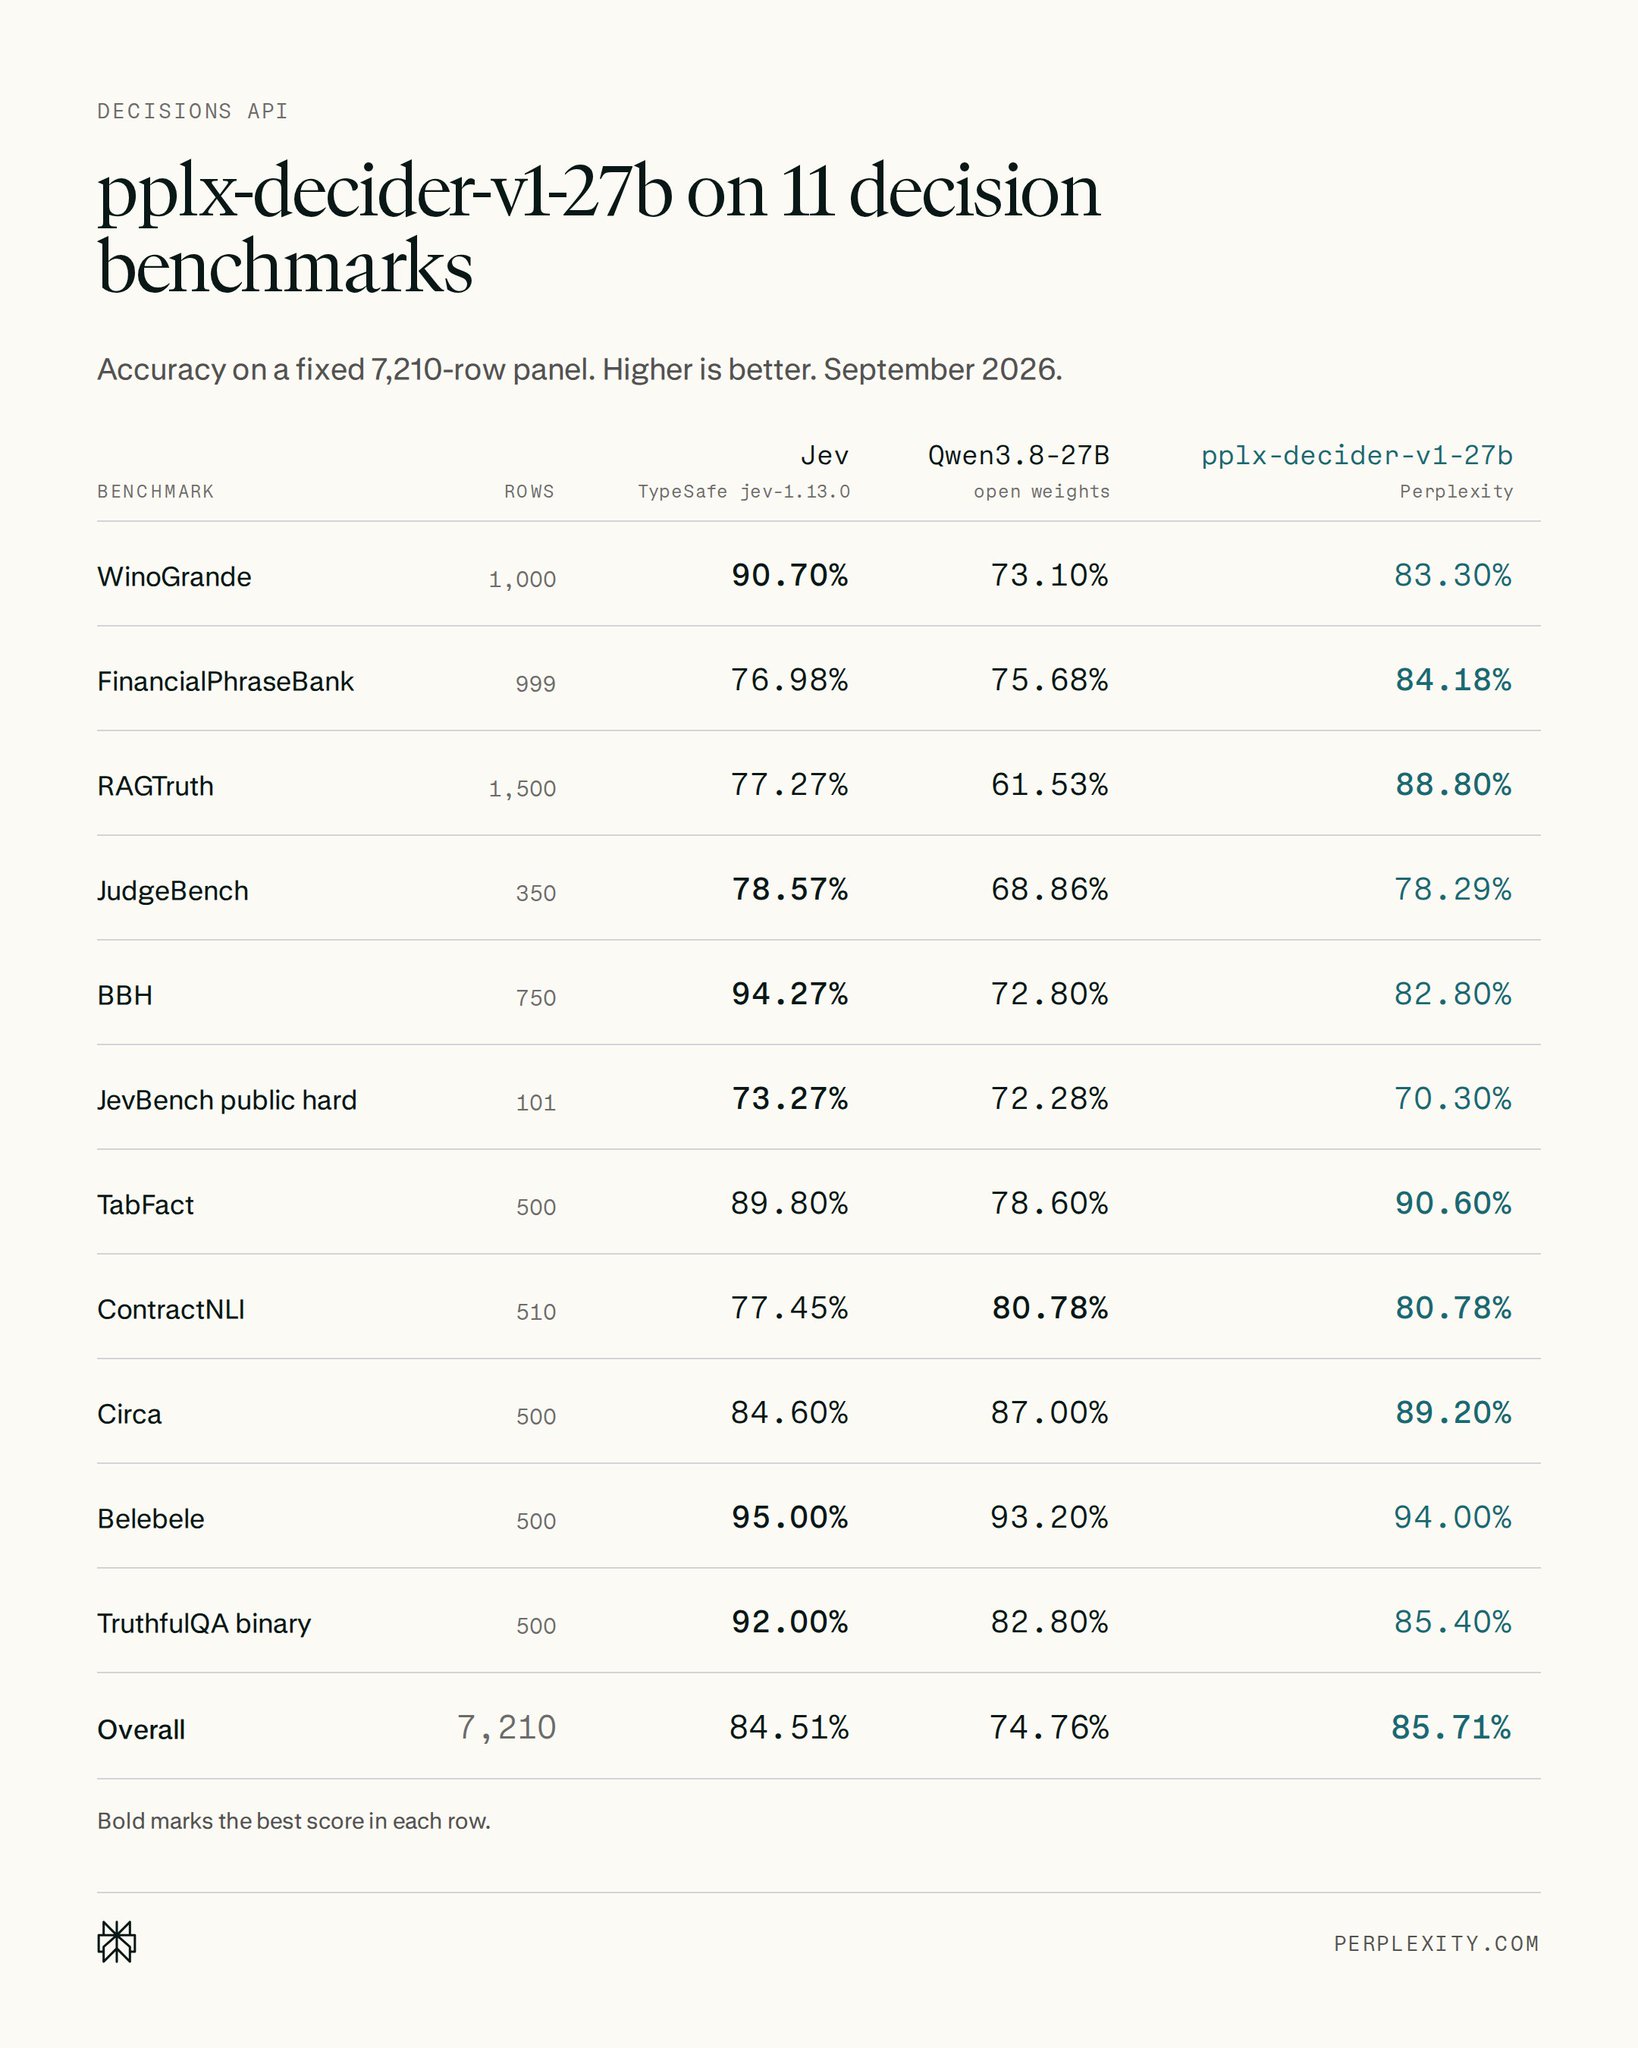Select the Belebele row label
The image size is (1638, 2048).
pyautogui.click(x=151, y=1519)
